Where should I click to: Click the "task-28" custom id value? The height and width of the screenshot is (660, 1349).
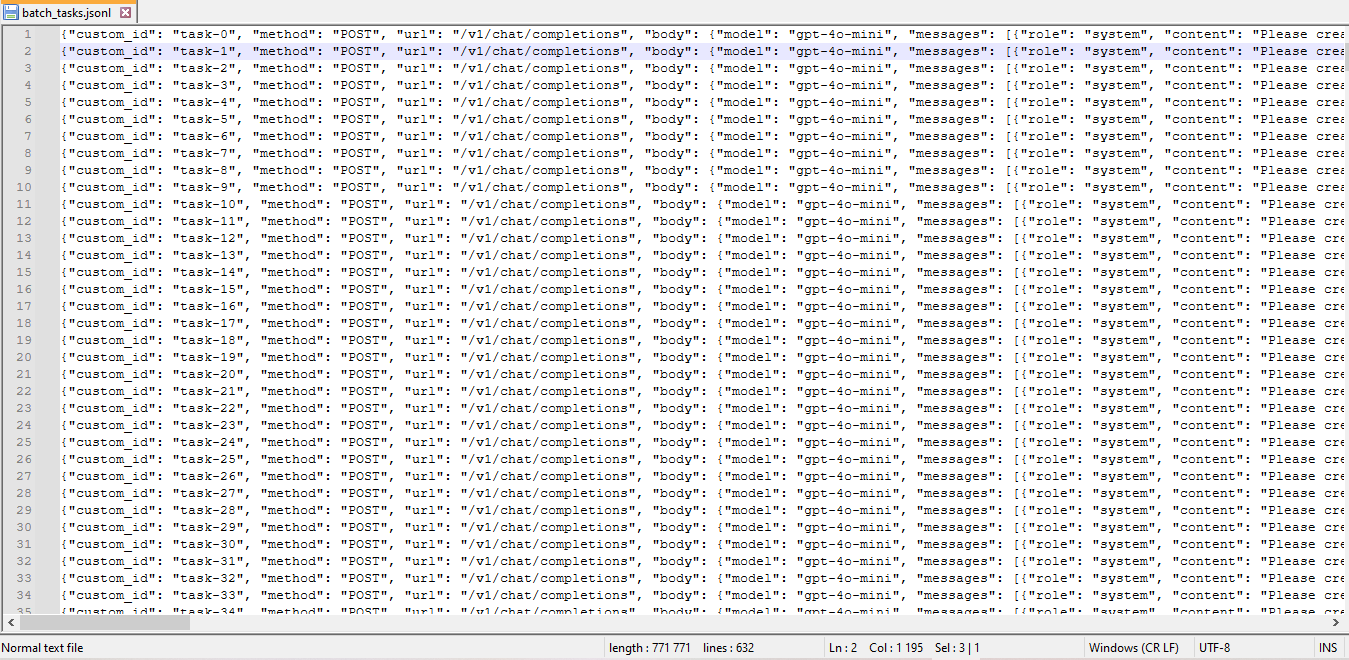tap(208, 510)
